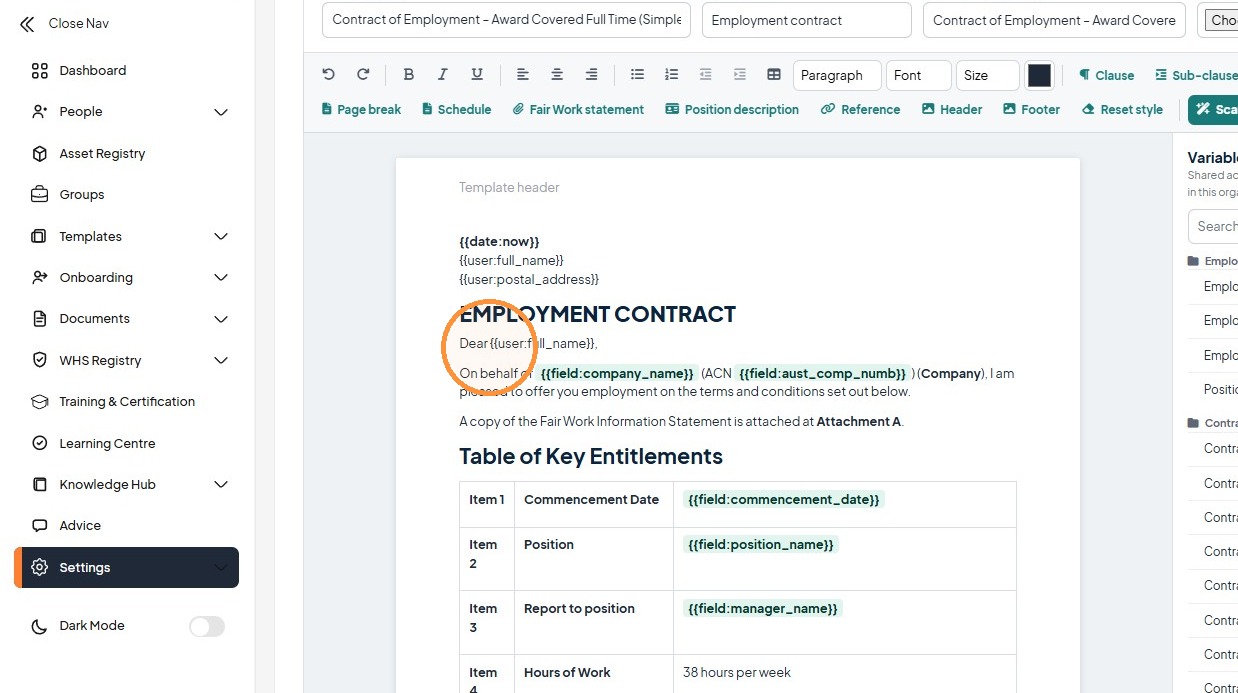Screen dimensions: 1238x693
Task: Click the Settings gear icon
Action: tap(40, 568)
